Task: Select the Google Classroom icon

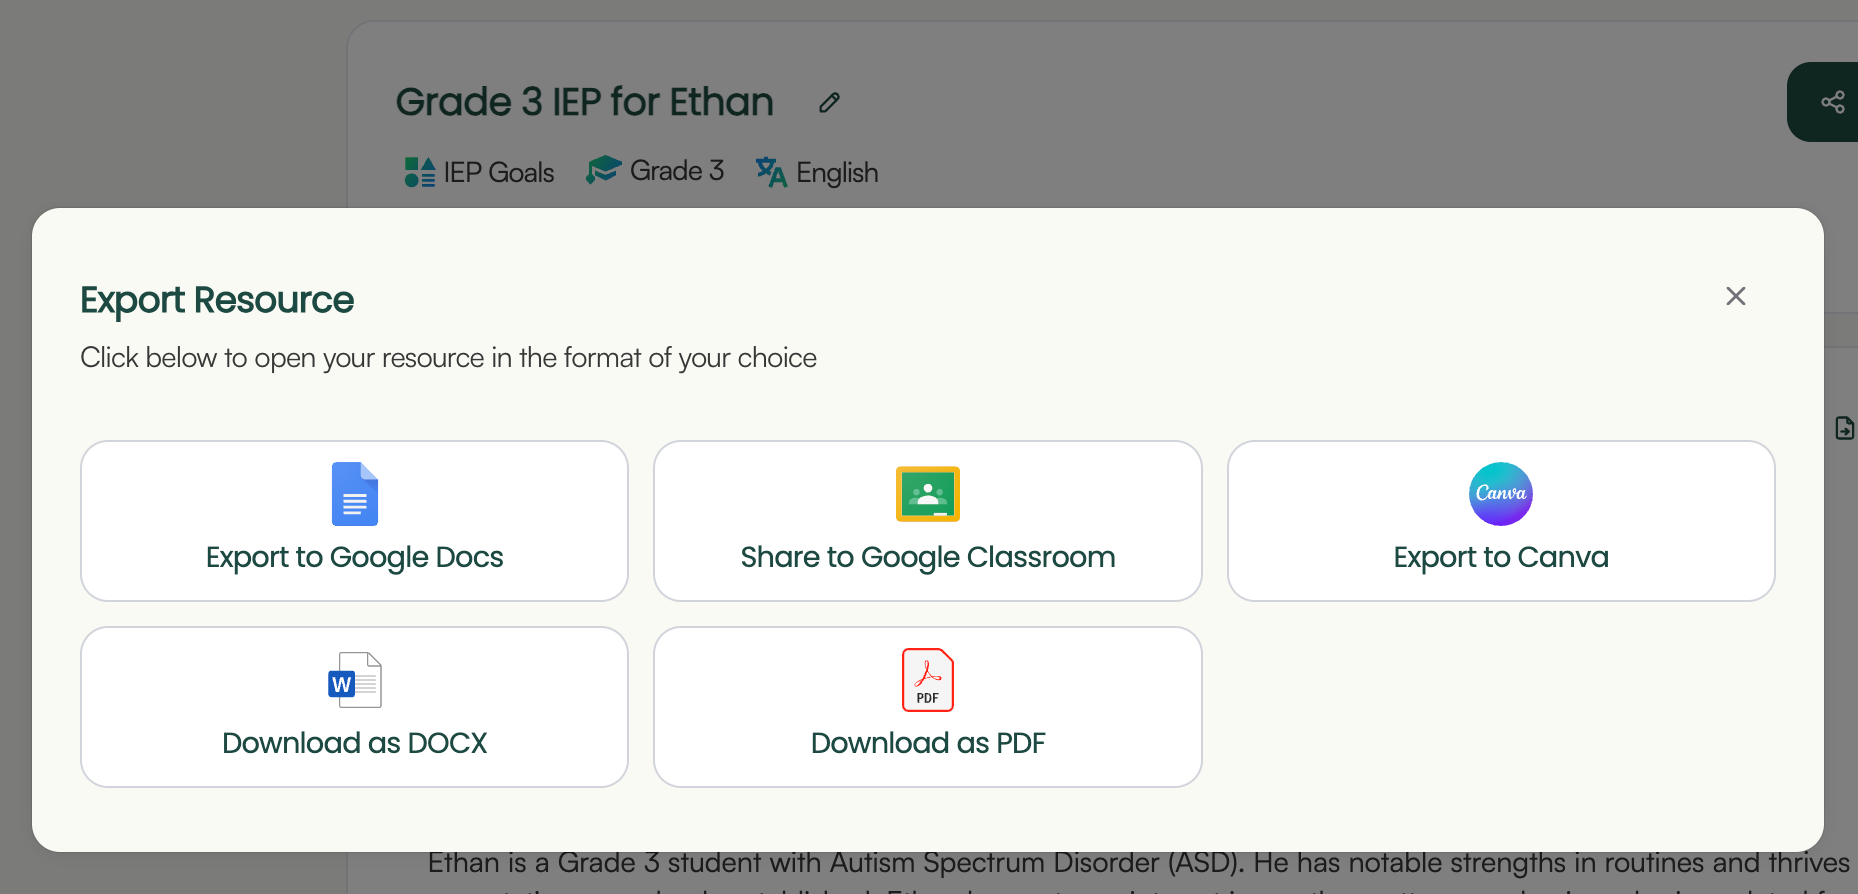Action: click(x=927, y=493)
